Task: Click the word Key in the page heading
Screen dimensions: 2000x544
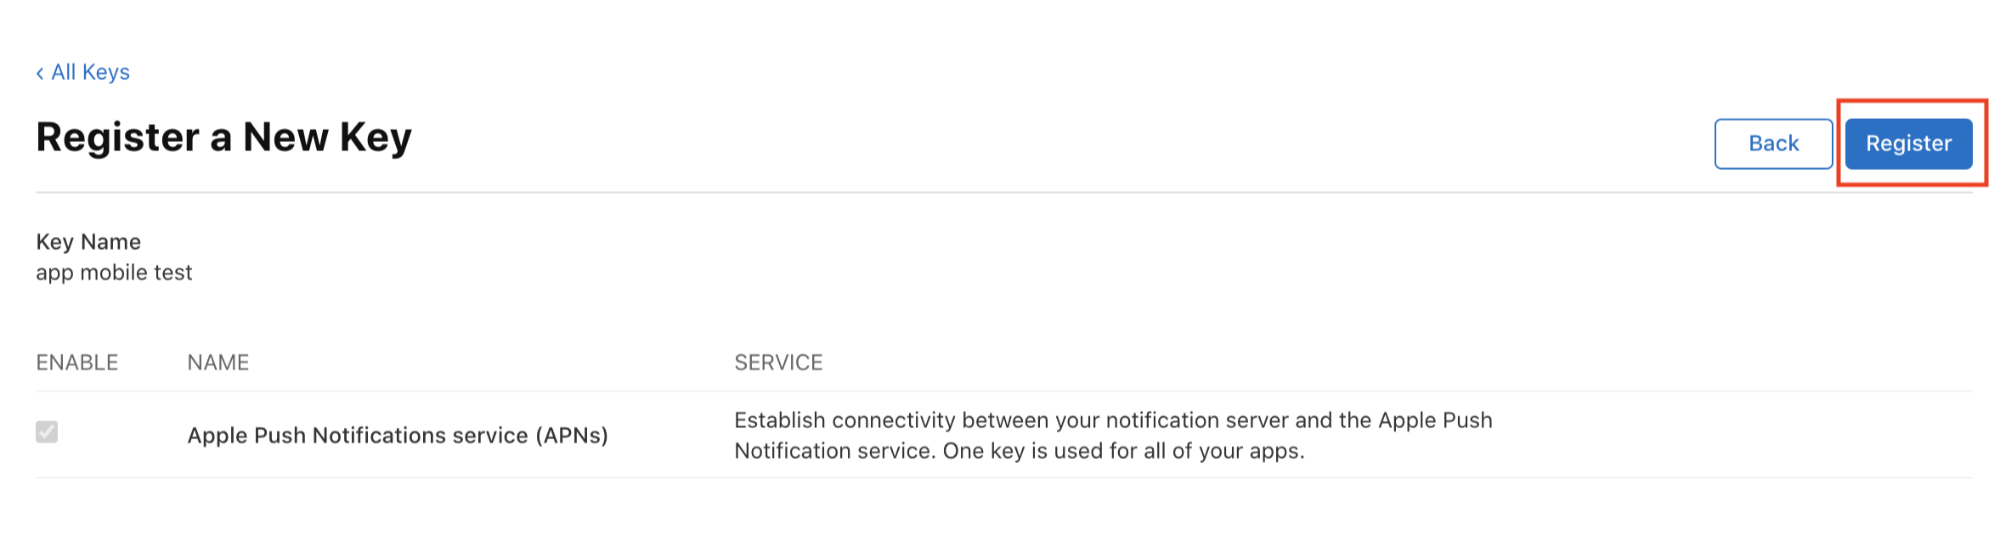Action: click(375, 138)
